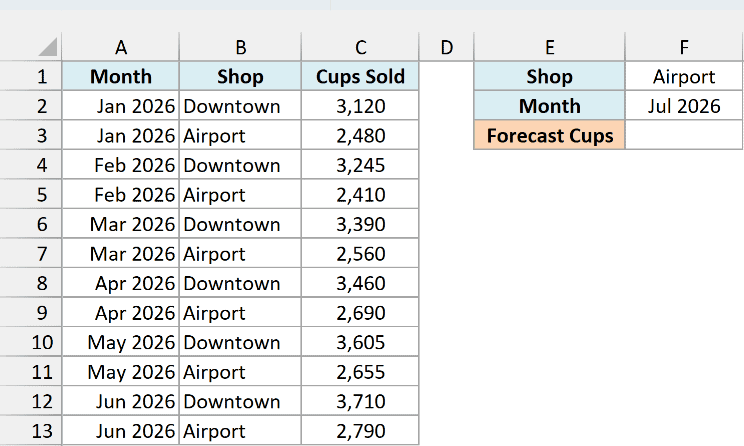Select cell F1 containing 'Airport'
This screenshot has width=744, height=446.
684,76
